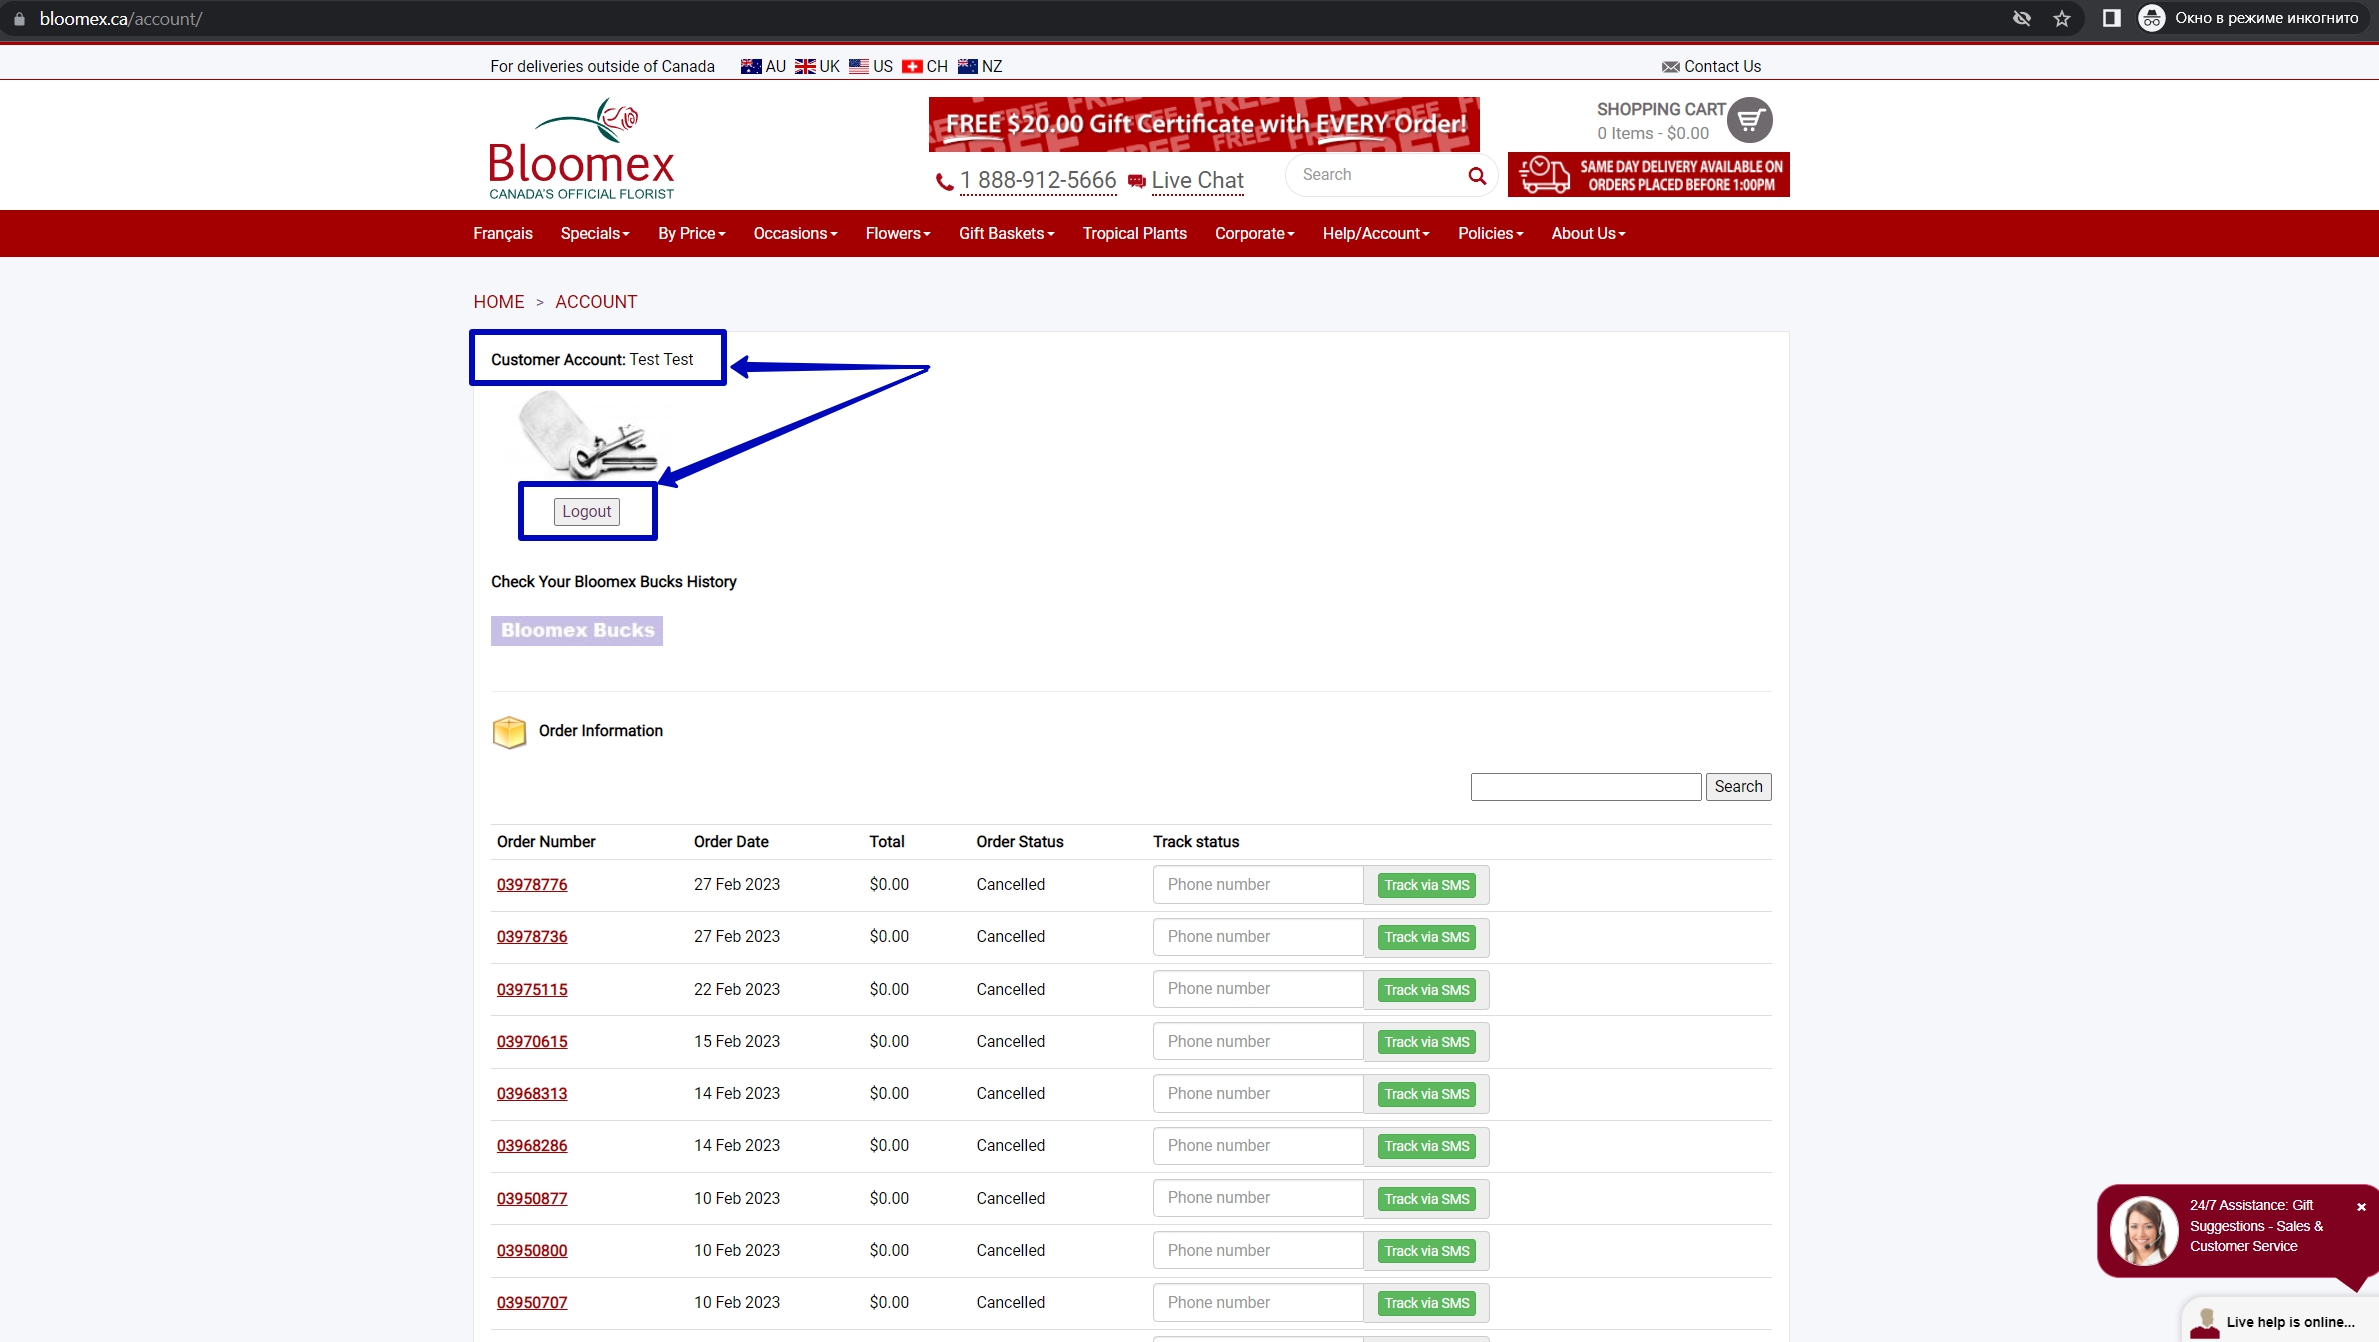Expand the Corporate menu

(1255, 233)
